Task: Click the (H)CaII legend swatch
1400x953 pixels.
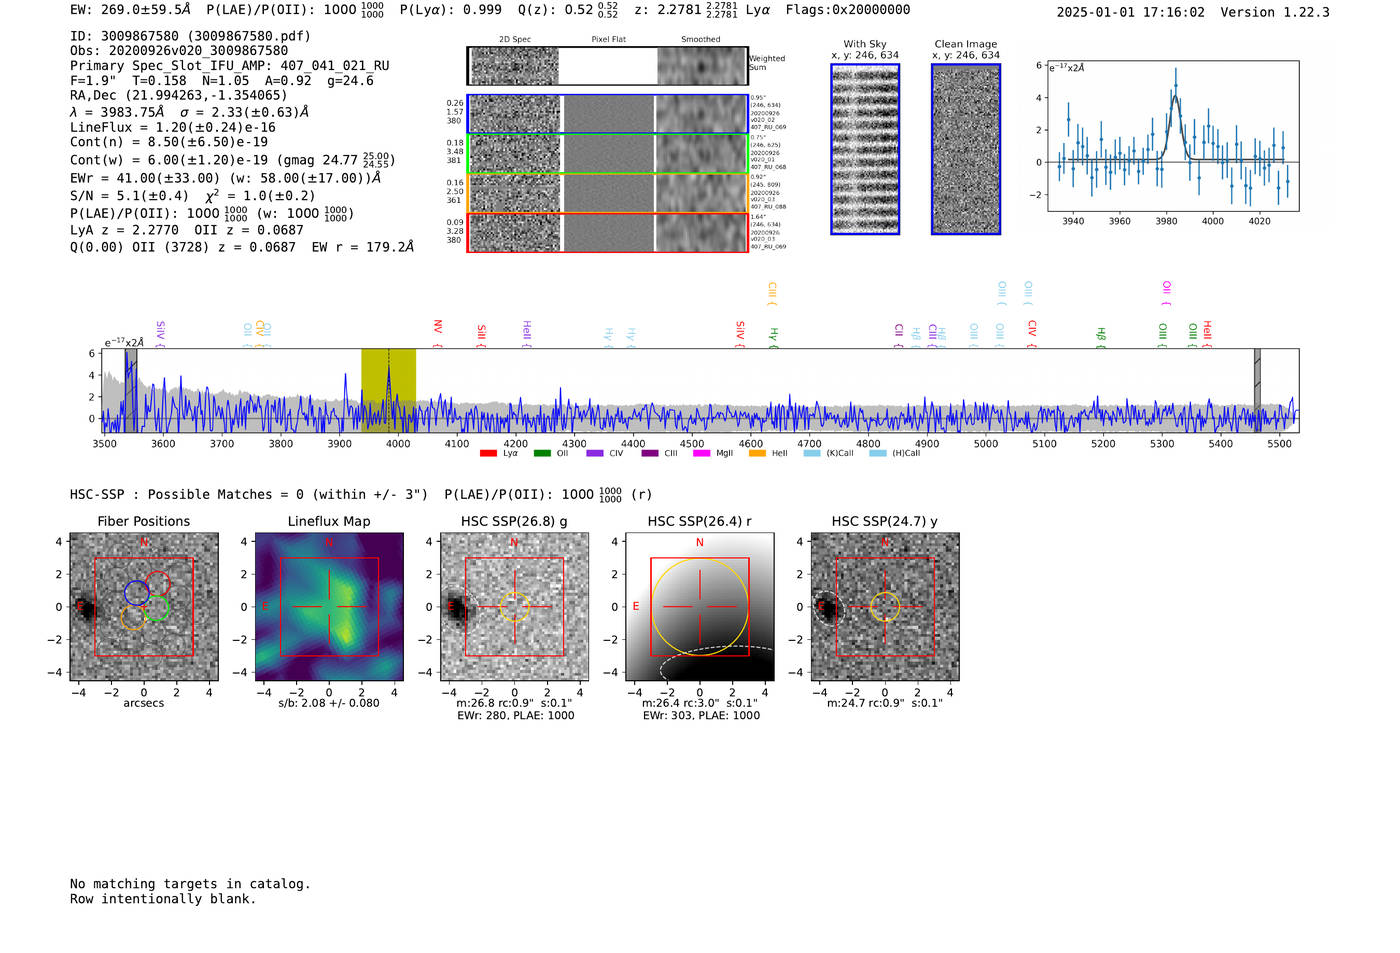Action: (878, 454)
